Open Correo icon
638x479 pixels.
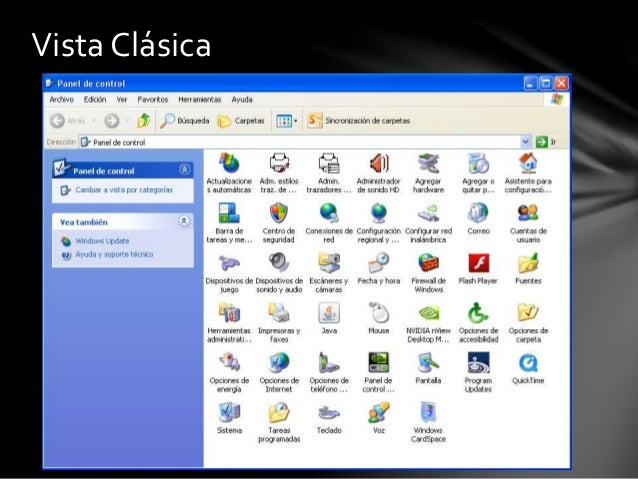tap(478, 213)
